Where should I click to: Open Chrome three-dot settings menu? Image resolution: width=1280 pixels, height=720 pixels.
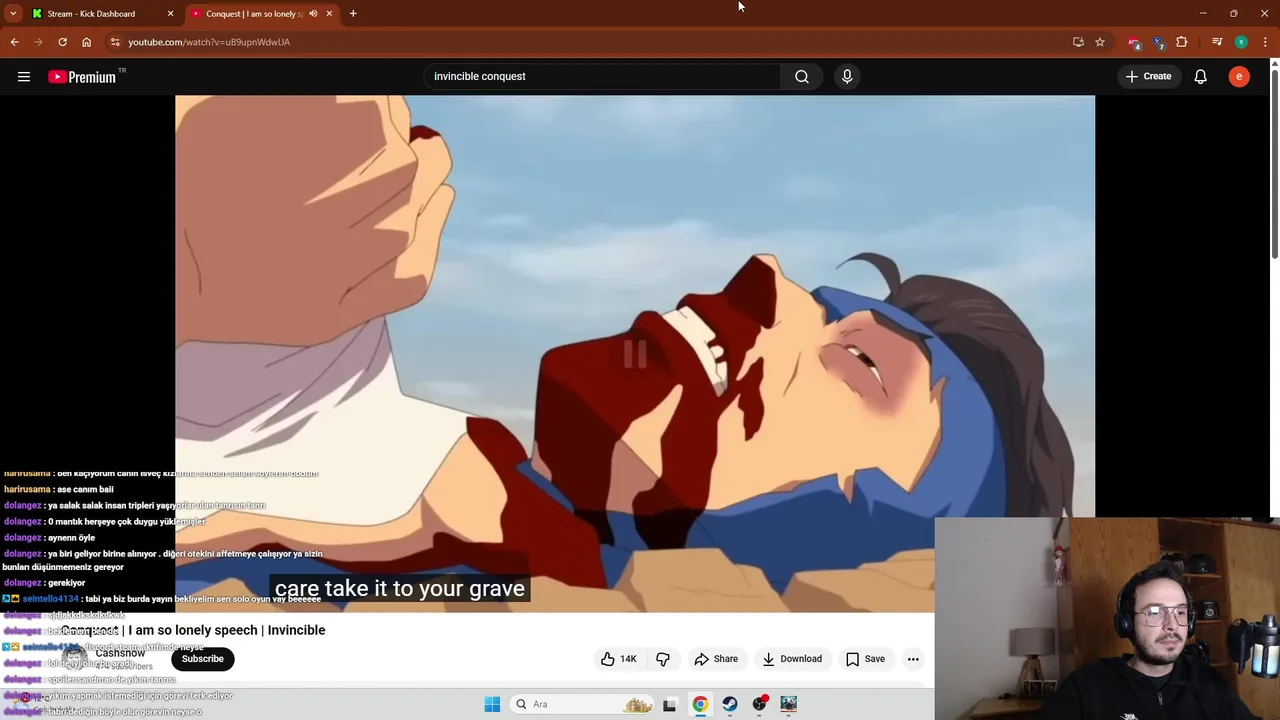(1265, 42)
